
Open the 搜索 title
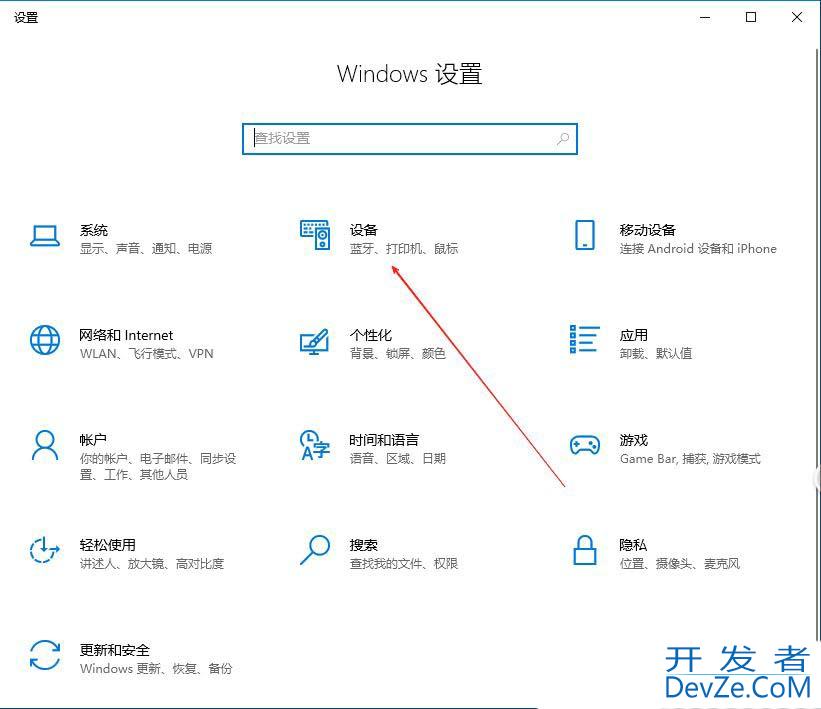[364, 545]
